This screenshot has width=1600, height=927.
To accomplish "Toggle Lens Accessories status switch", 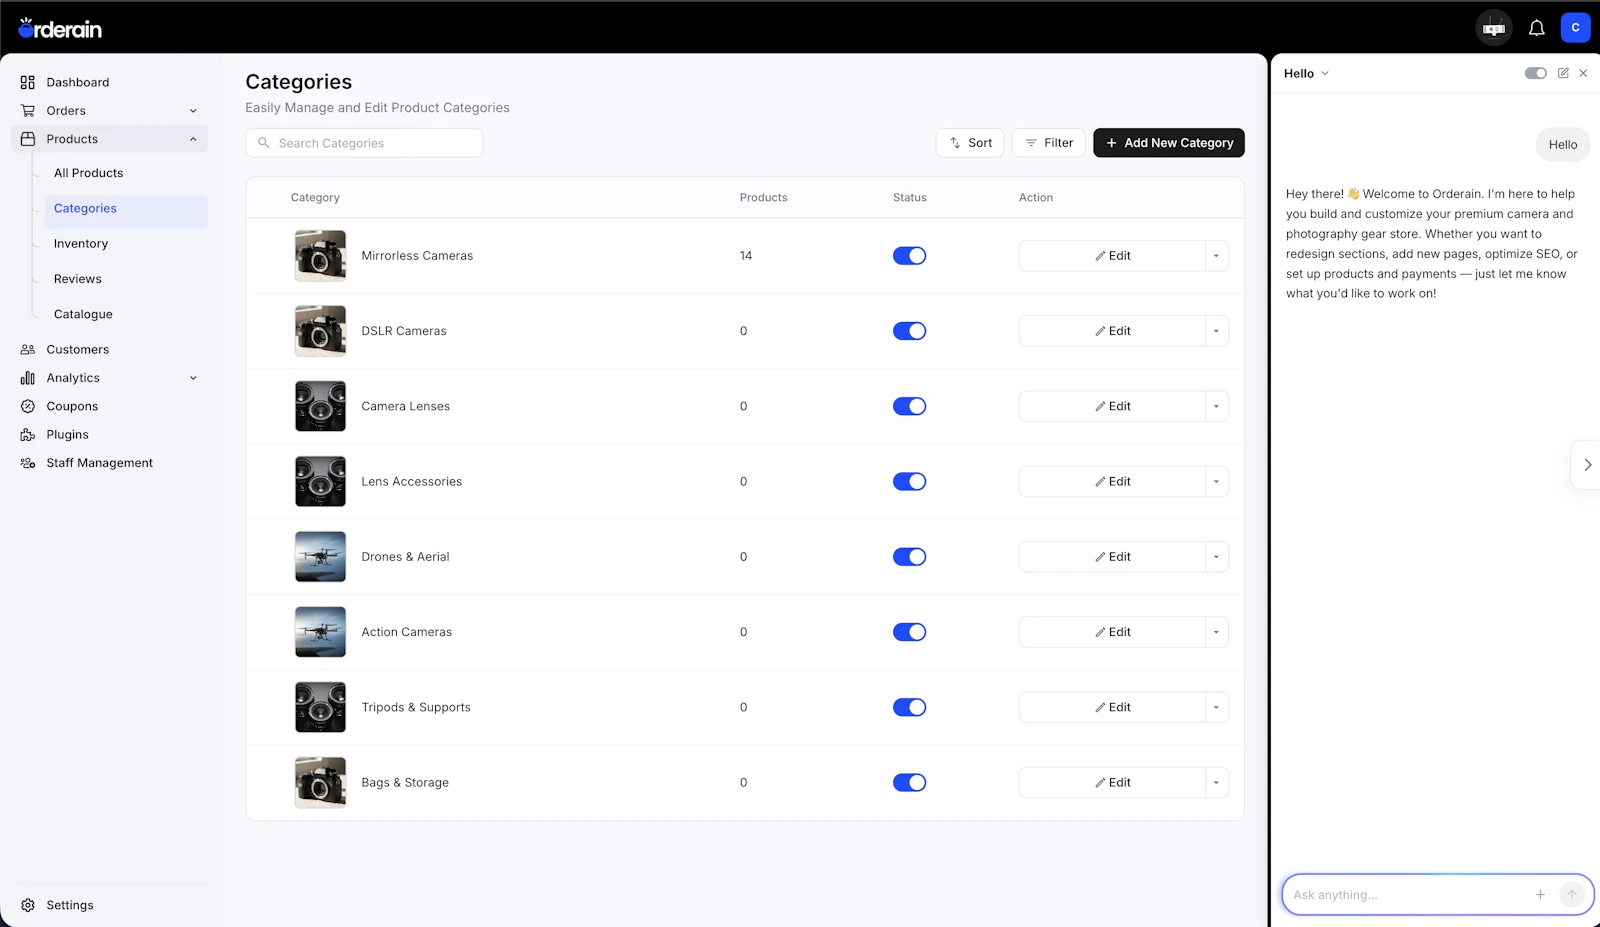I will (x=909, y=482).
